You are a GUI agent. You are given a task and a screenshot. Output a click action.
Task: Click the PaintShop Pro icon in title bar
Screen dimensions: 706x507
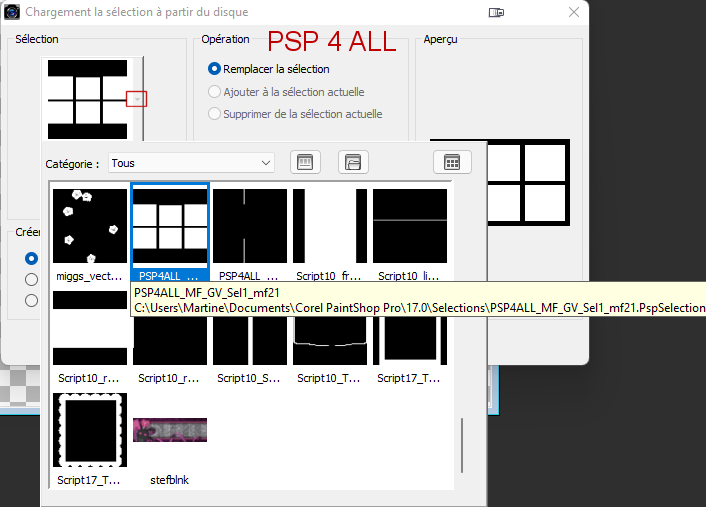coord(12,12)
